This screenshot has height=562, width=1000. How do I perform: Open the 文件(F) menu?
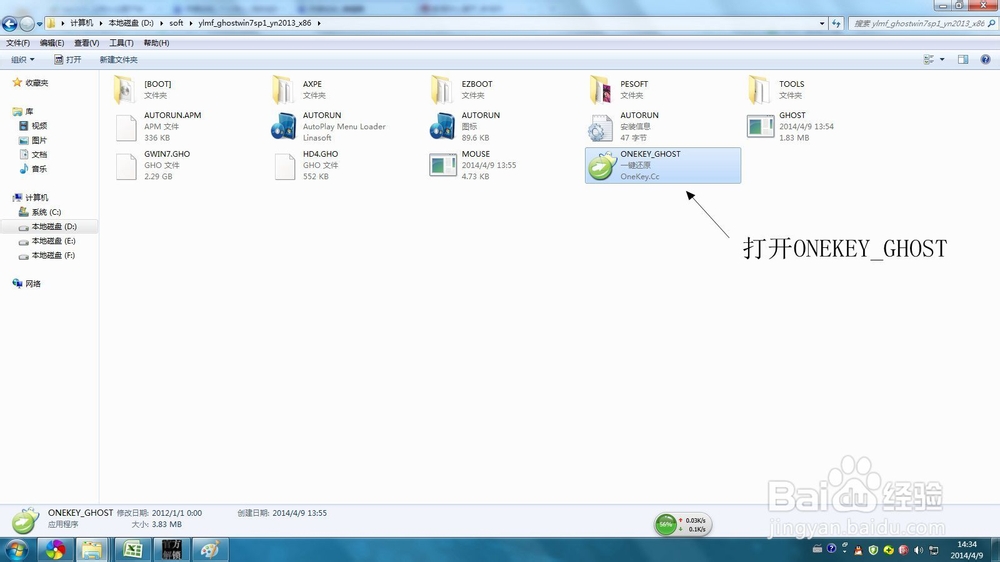pyautogui.click(x=18, y=43)
